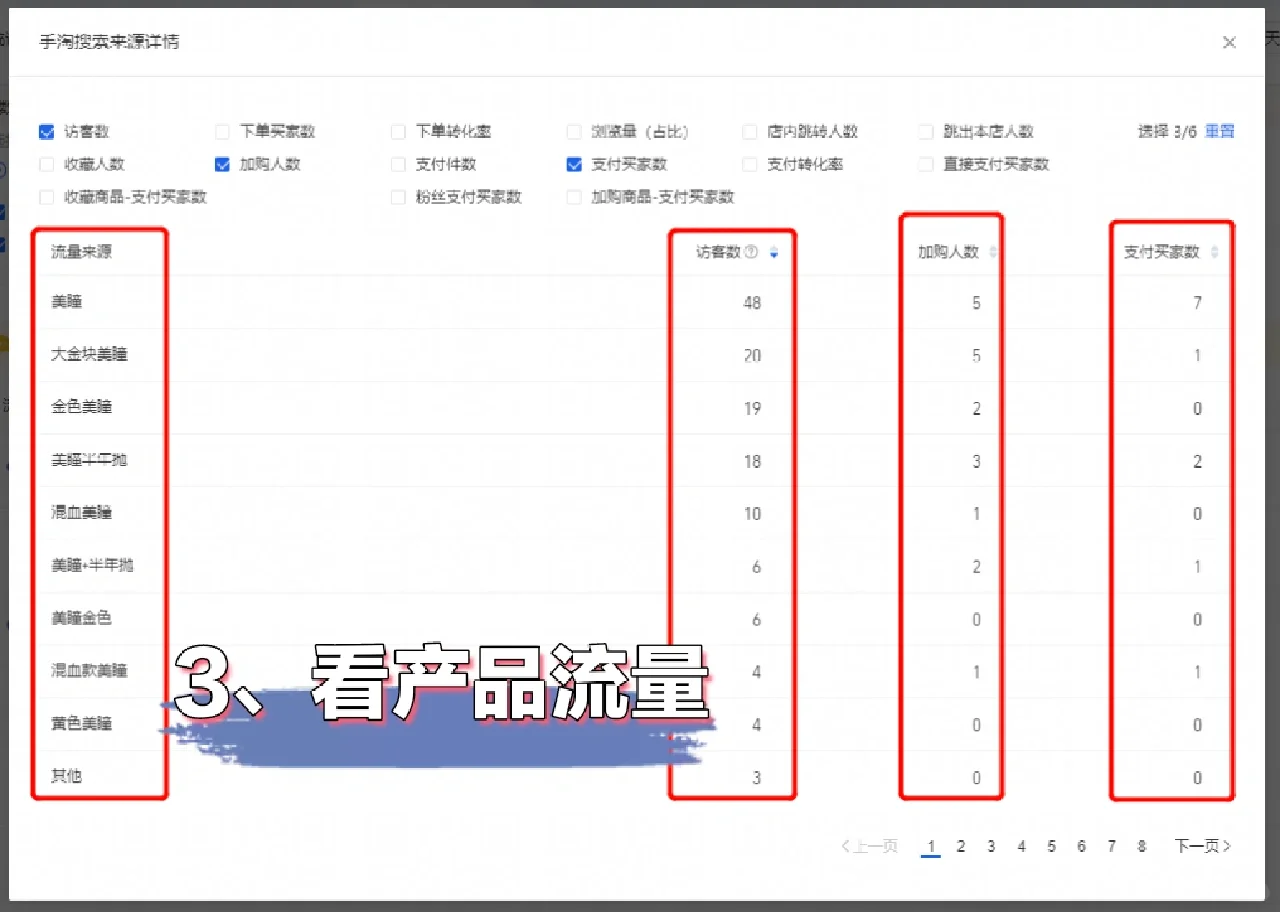Viewport: 1280px width, 912px height.
Task: Select the 其他 source row
Action: (635, 777)
